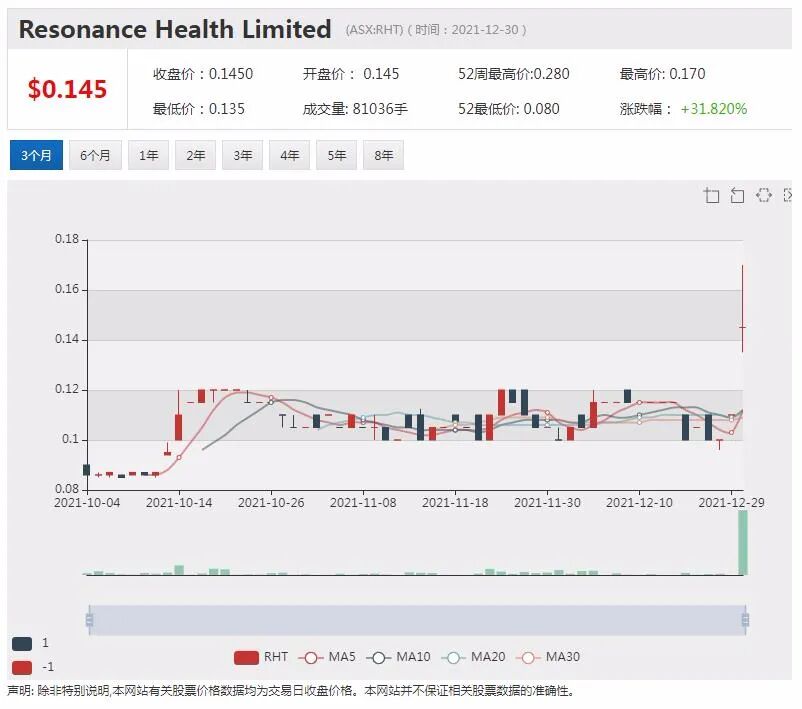The width and height of the screenshot is (802, 709).
Task: Click the 声明 disclaimer text at bottom
Action: 291,691
